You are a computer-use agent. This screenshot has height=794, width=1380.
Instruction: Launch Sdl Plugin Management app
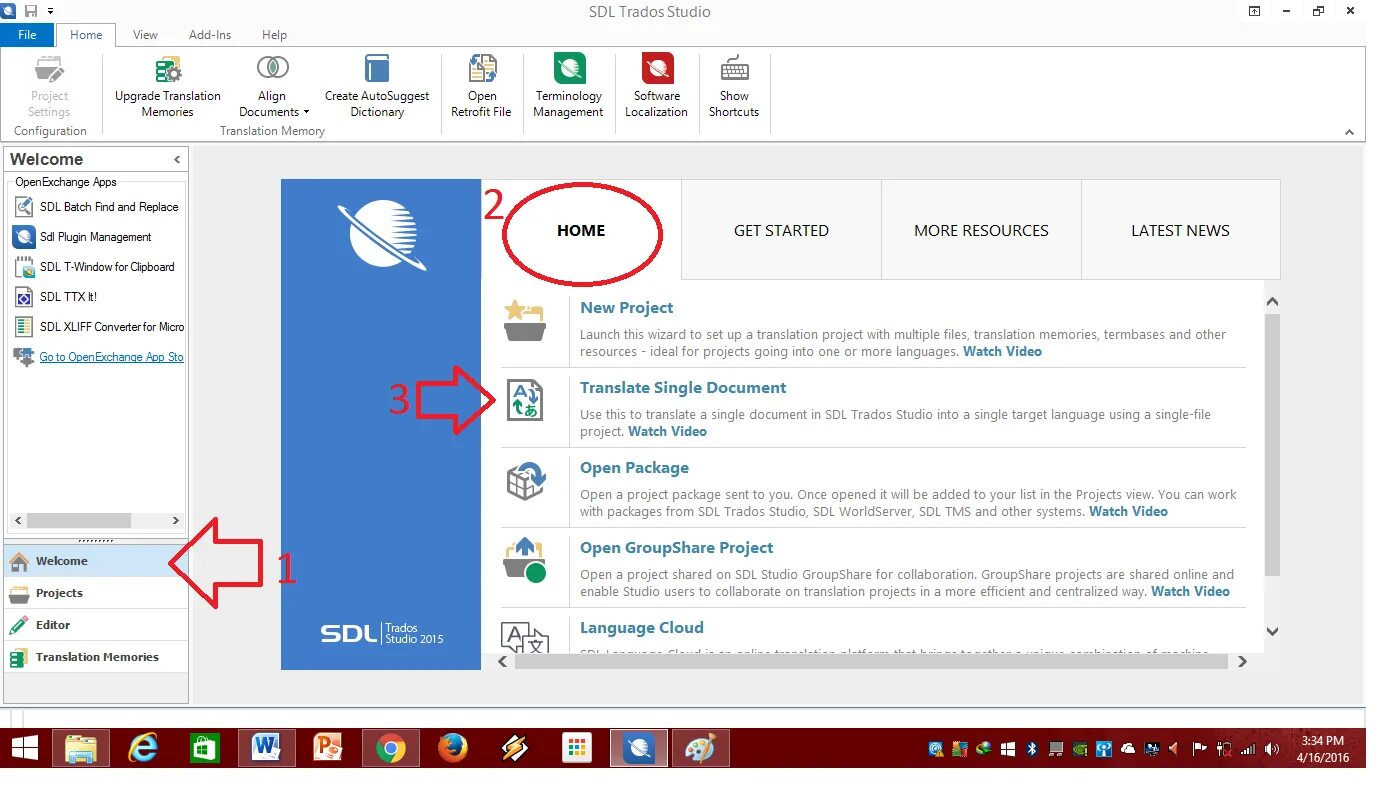pyautogui.click(x=98, y=237)
